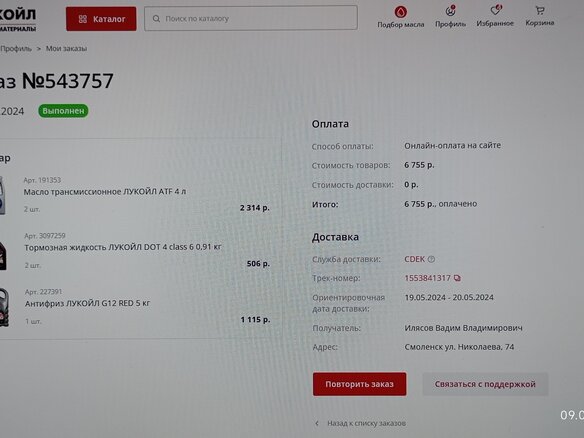The height and width of the screenshot is (438, 584).
Task: Open the Корзина cart icon
Action: 540,10
